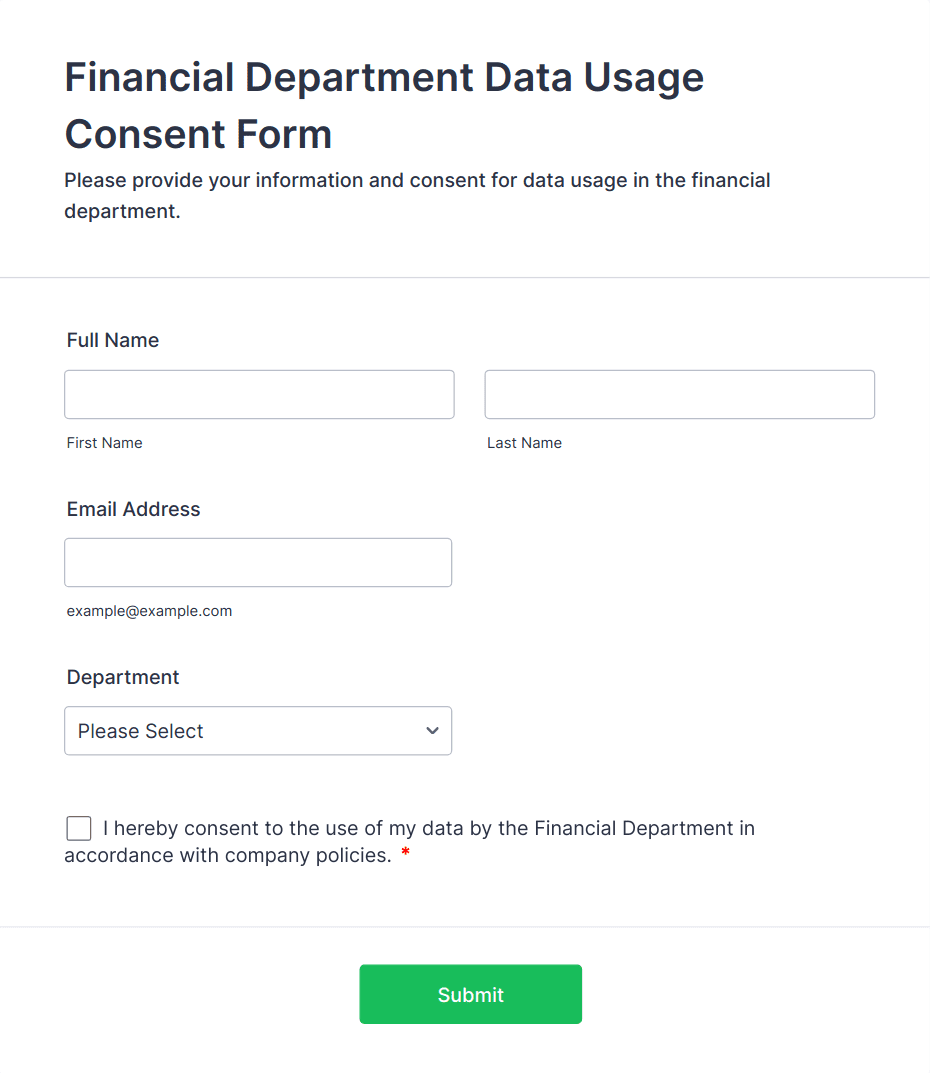Click the example@example.com hint text

pos(149,611)
